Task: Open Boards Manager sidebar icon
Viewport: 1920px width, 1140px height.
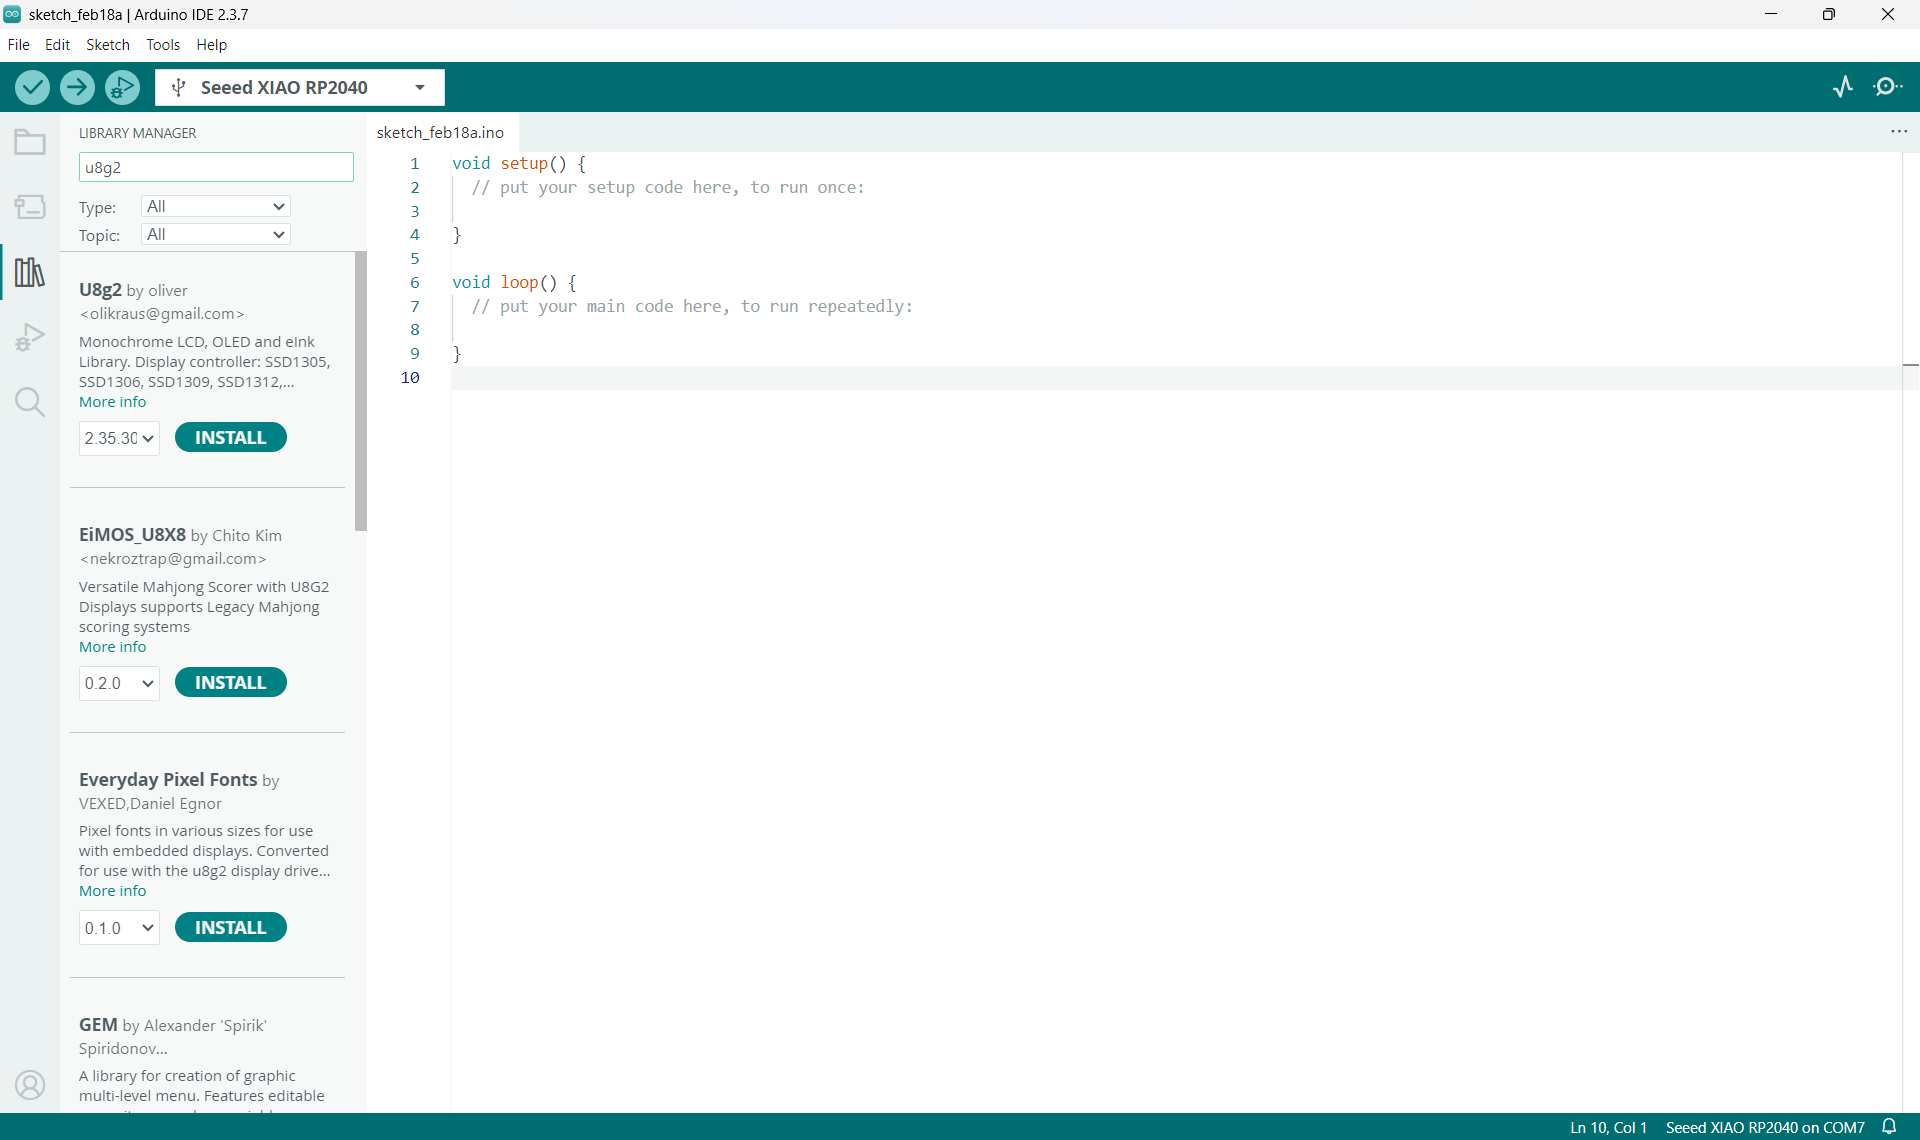Action: click(30, 207)
